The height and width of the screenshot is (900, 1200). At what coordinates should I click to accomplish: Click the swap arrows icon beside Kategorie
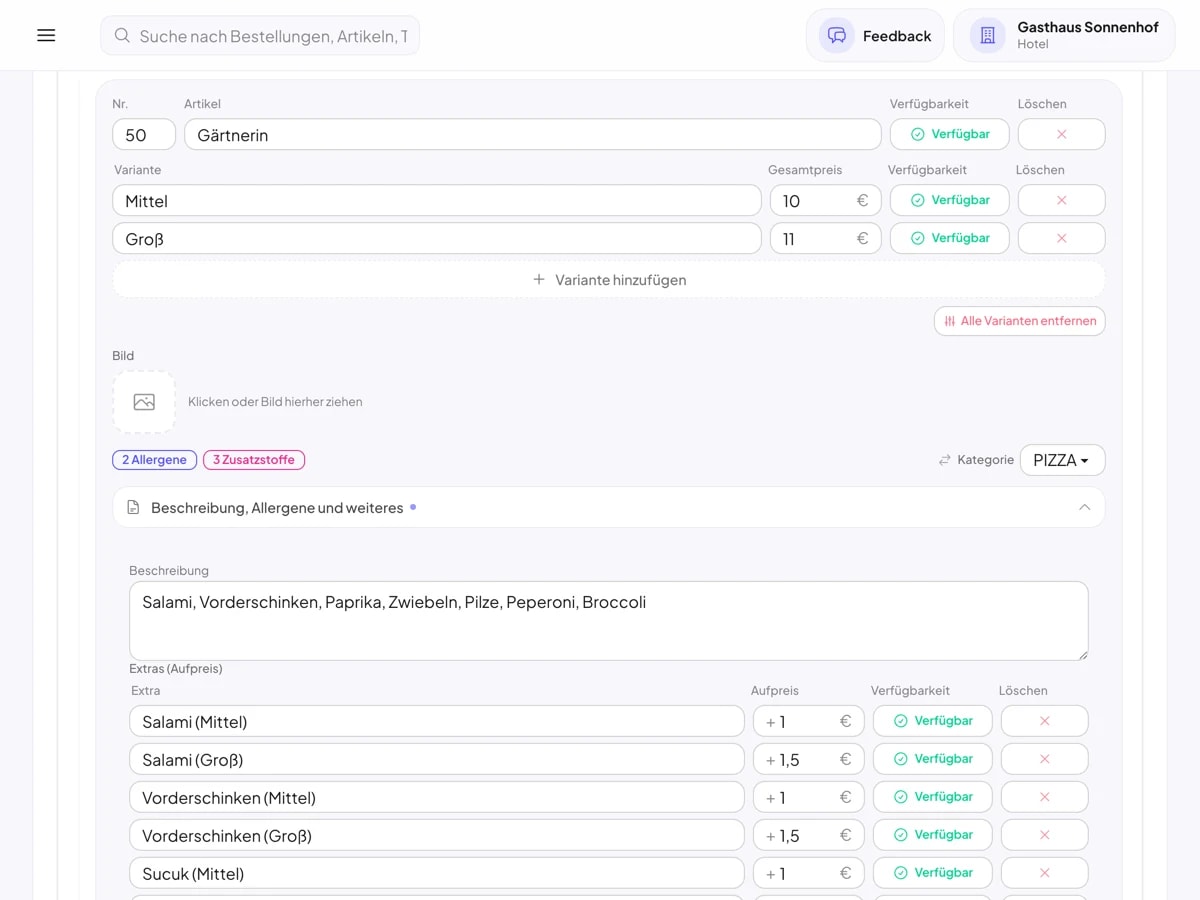[944, 460]
